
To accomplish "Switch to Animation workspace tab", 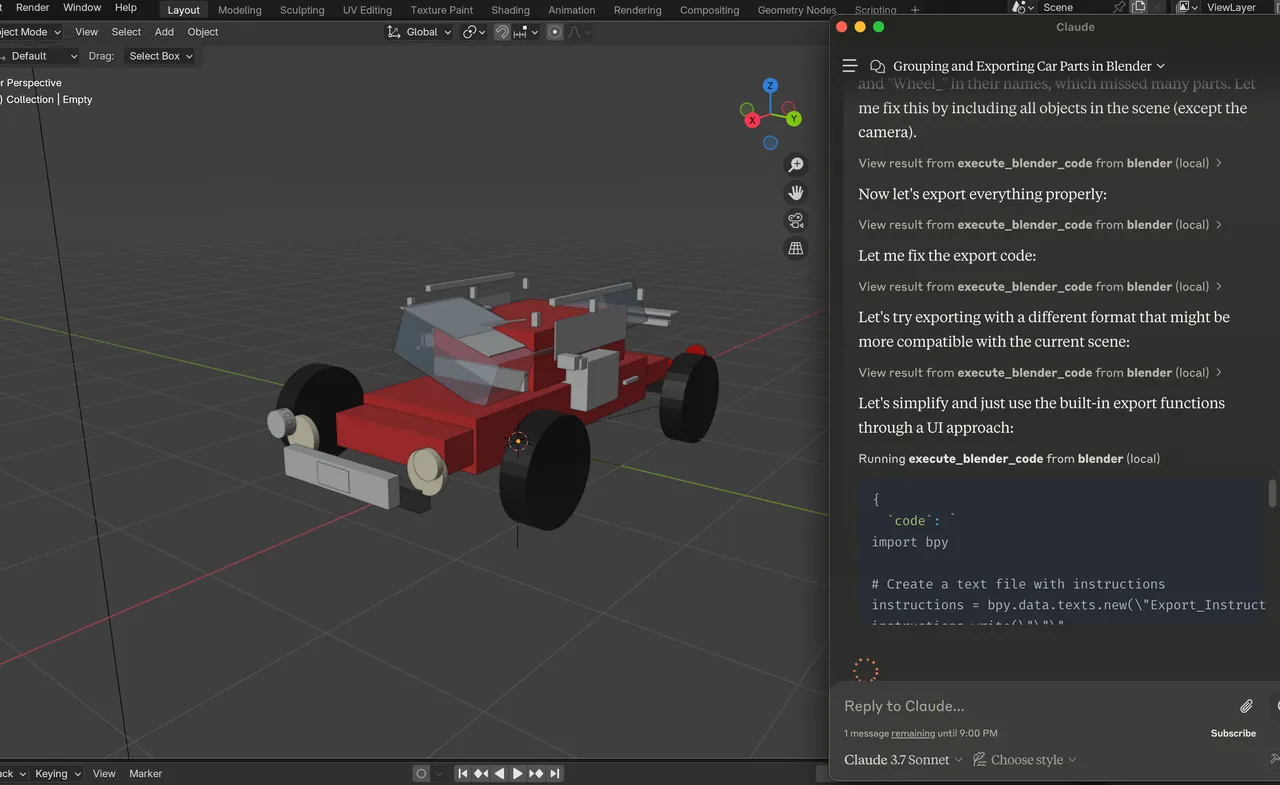I will pyautogui.click(x=572, y=10).
